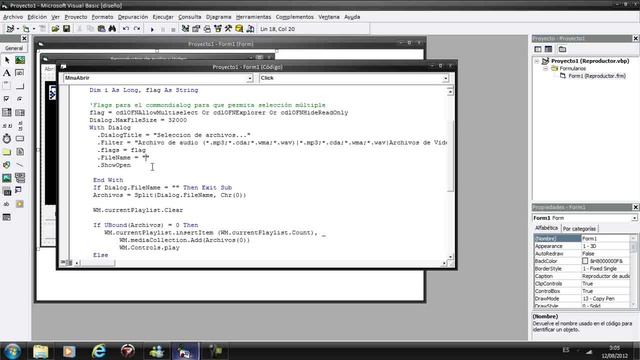Viewport: 640px width, 360px height.
Task: Open the Object Browser toolbar icon
Action: (218, 29)
